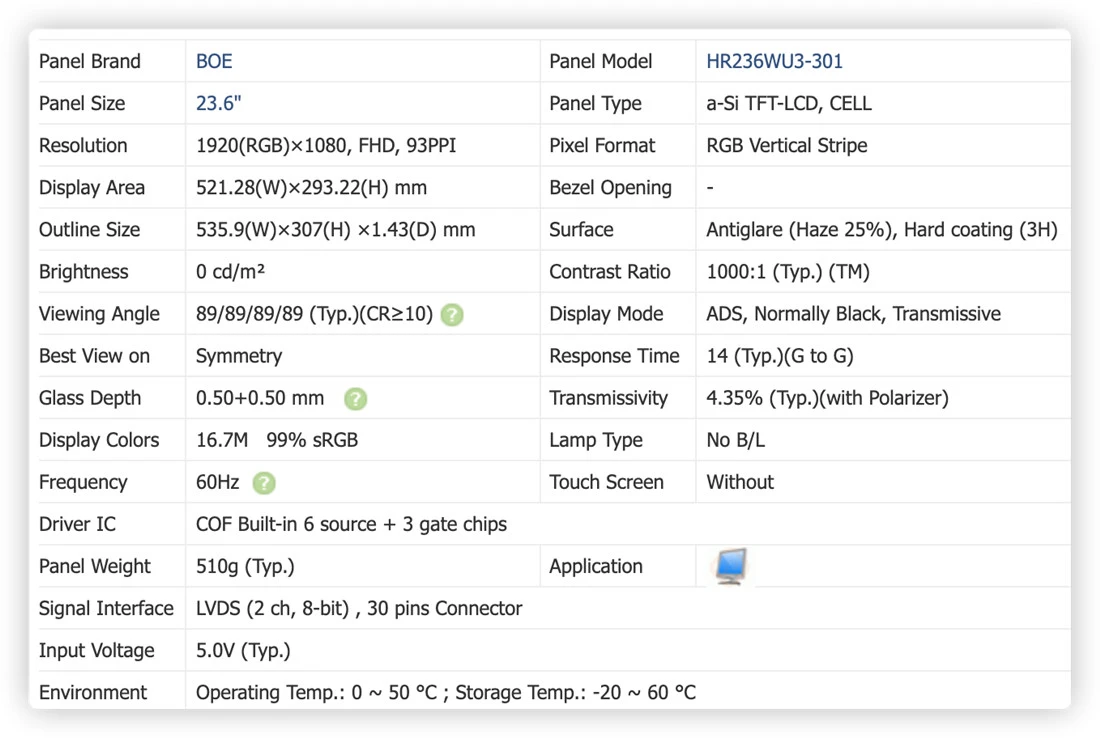Open the HR236WU3-301 panel model link
The width and height of the screenshot is (1100, 738).
774,61
